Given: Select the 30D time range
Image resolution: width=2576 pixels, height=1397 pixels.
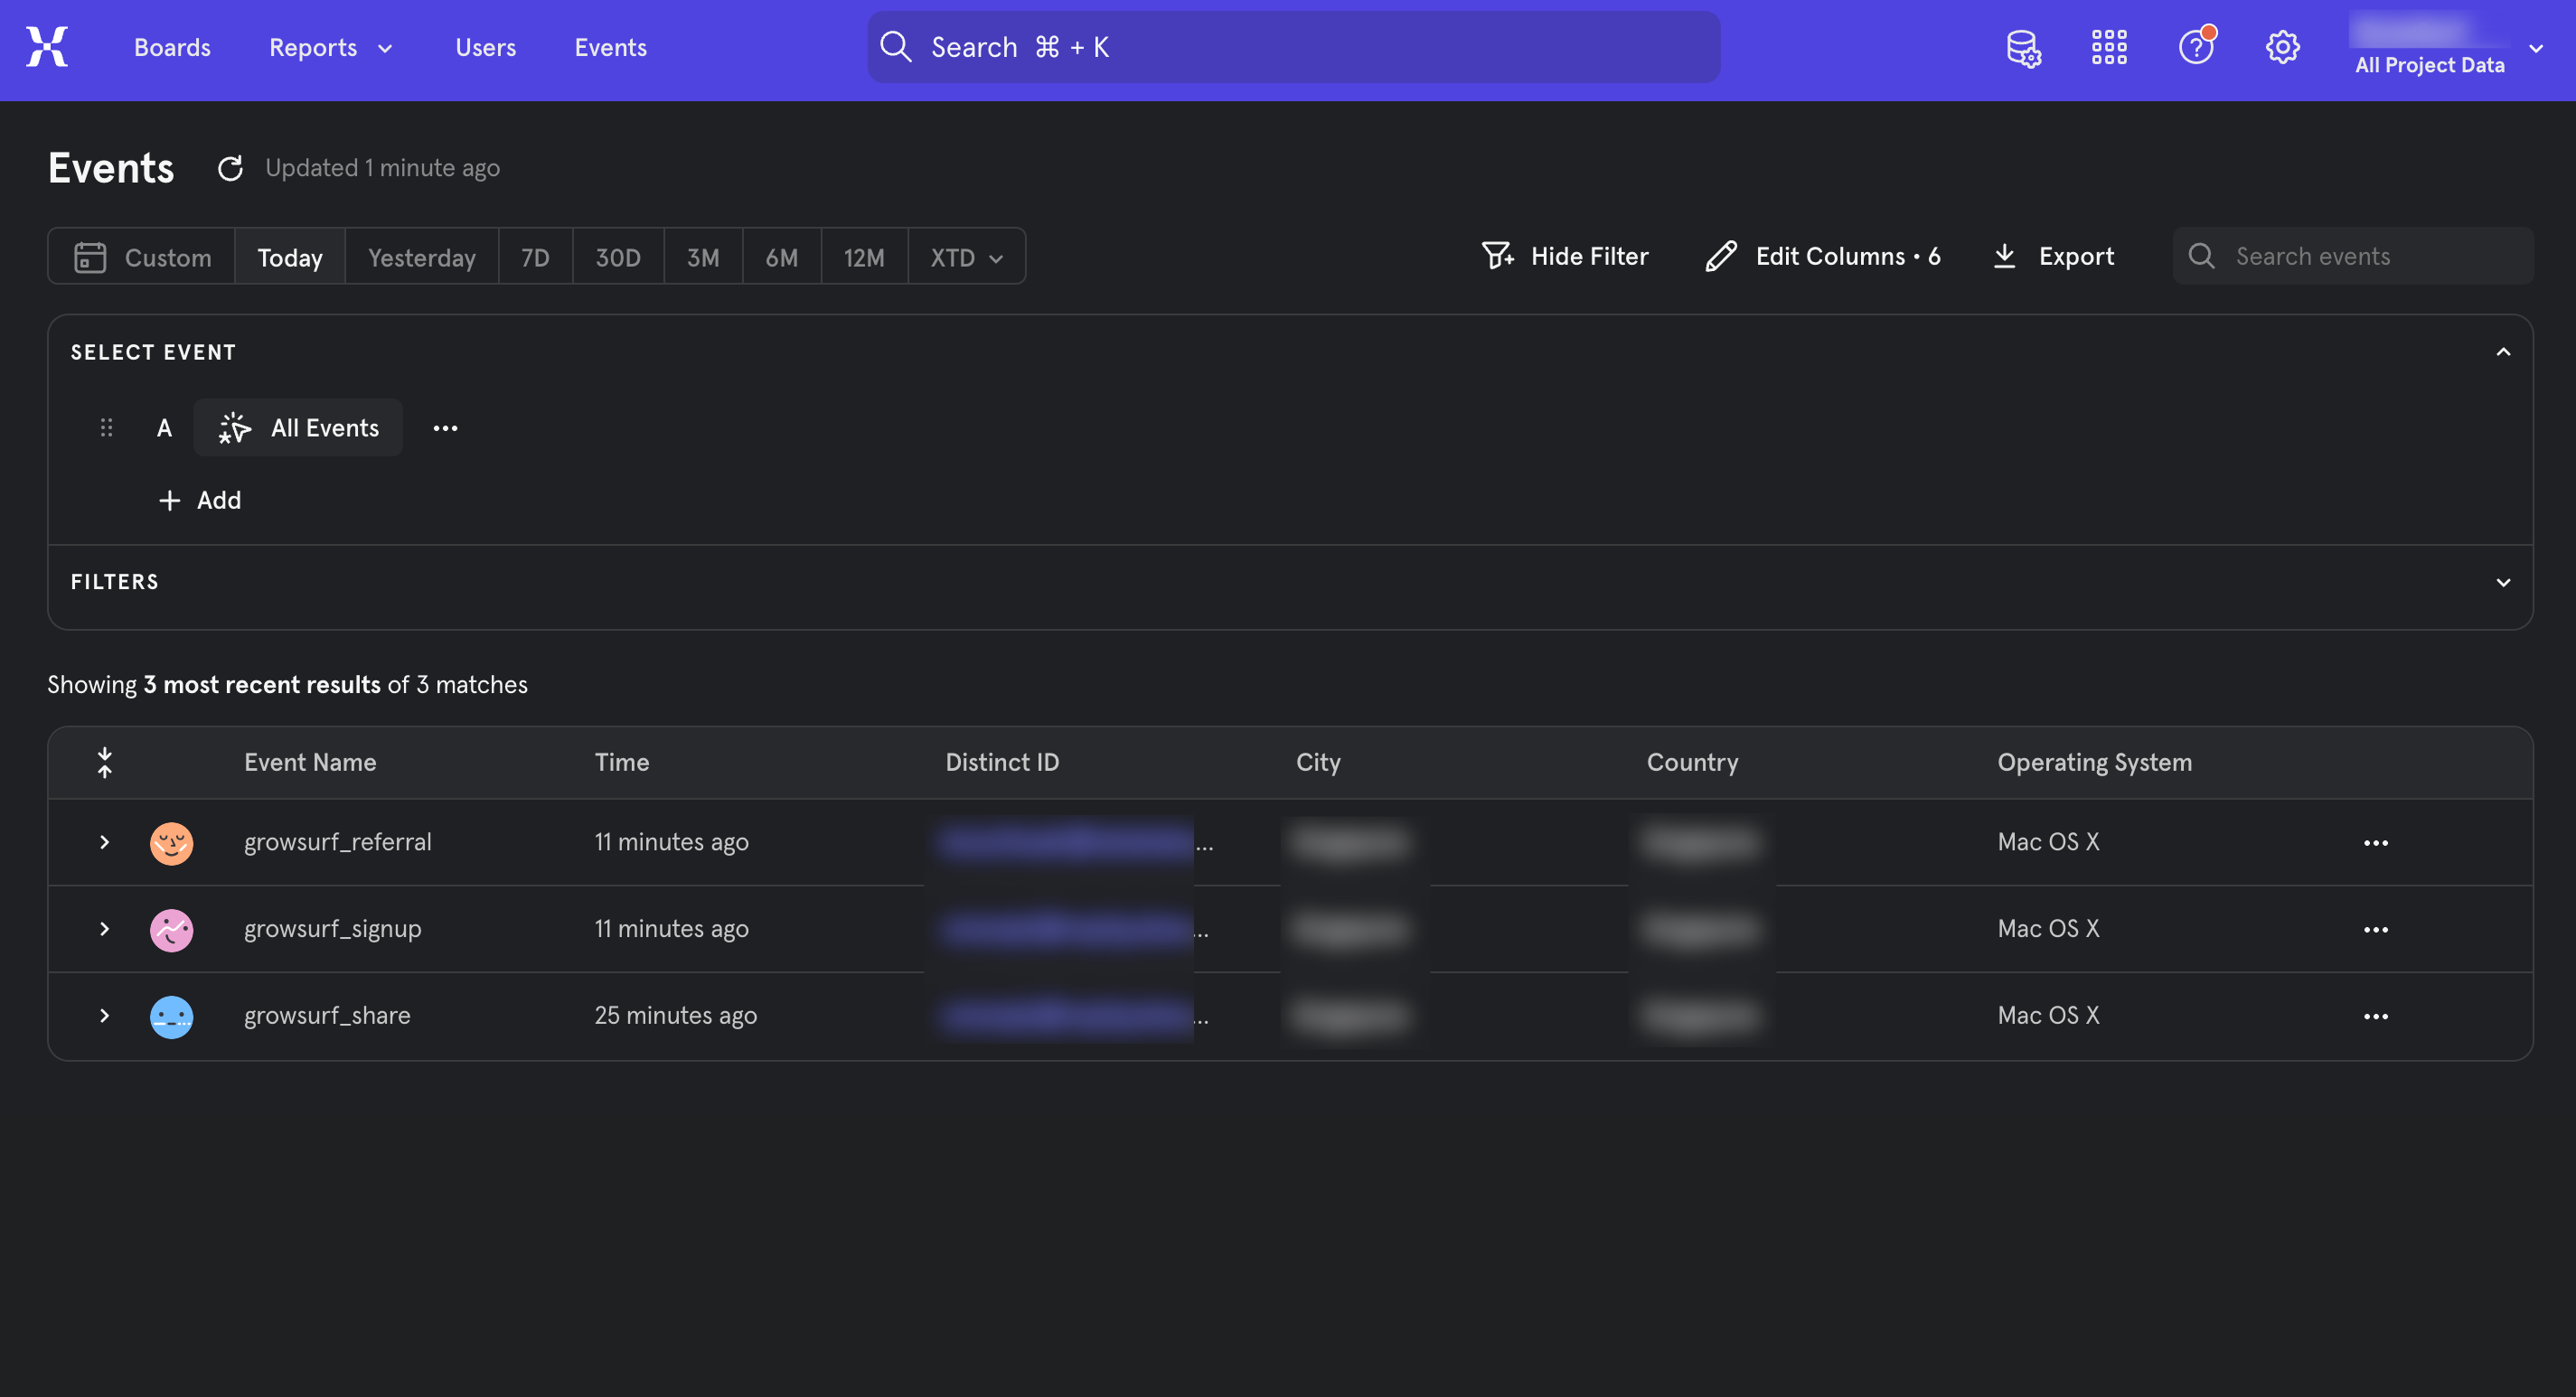Looking at the screenshot, I should (x=617, y=257).
